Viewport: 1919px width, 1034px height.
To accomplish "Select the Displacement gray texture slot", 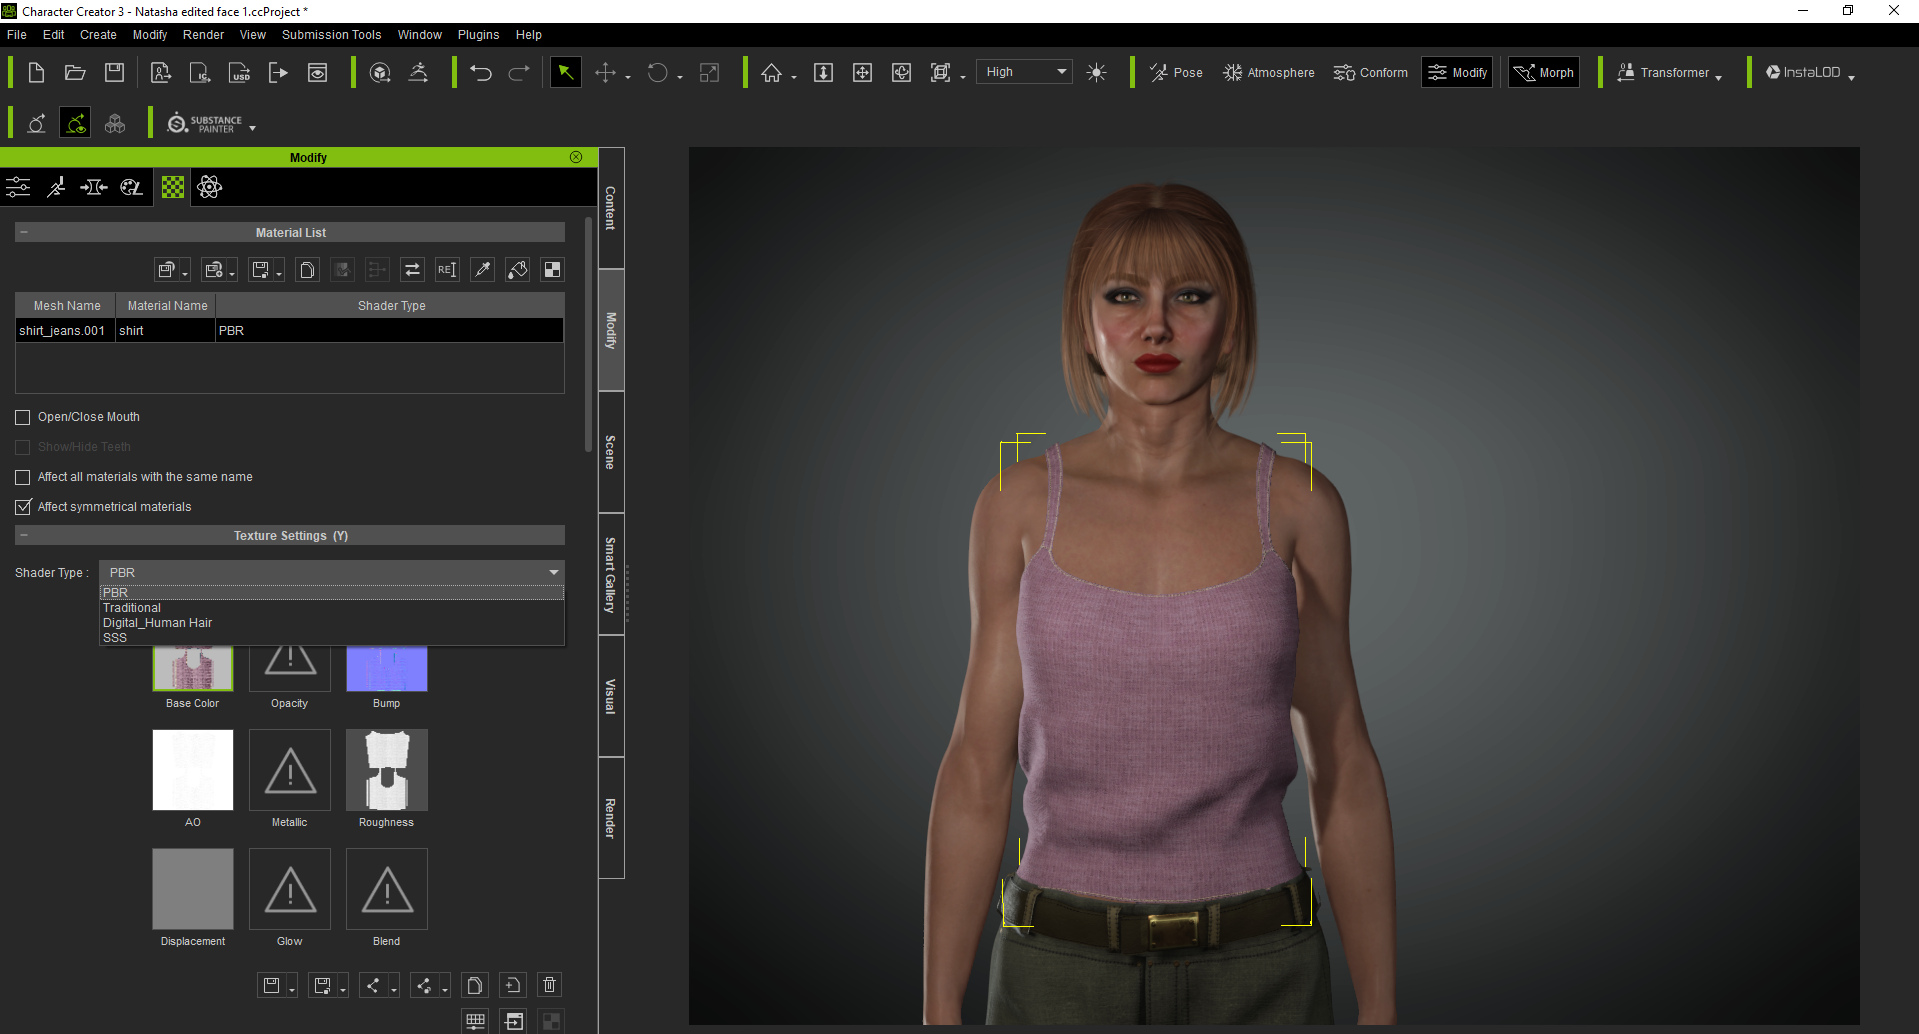I will (x=193, y=889).
